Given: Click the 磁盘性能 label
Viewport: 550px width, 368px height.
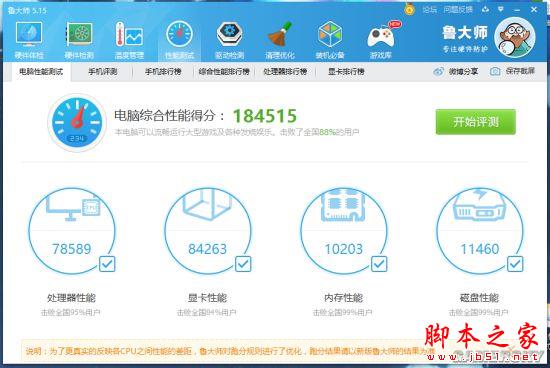Looking at the screenshot, I should [x=479, y=298].
